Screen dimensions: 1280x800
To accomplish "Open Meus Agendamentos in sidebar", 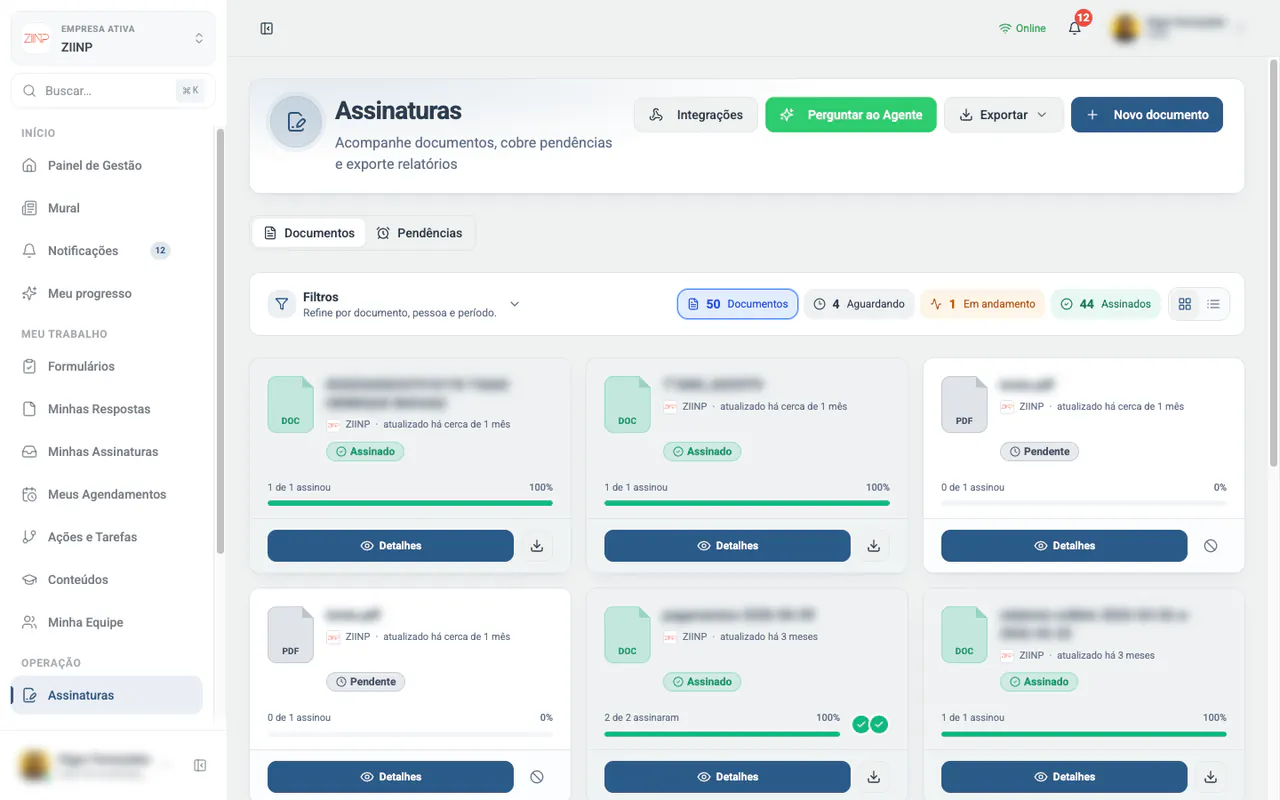I will pyautogui.click(x=107, y=494).
